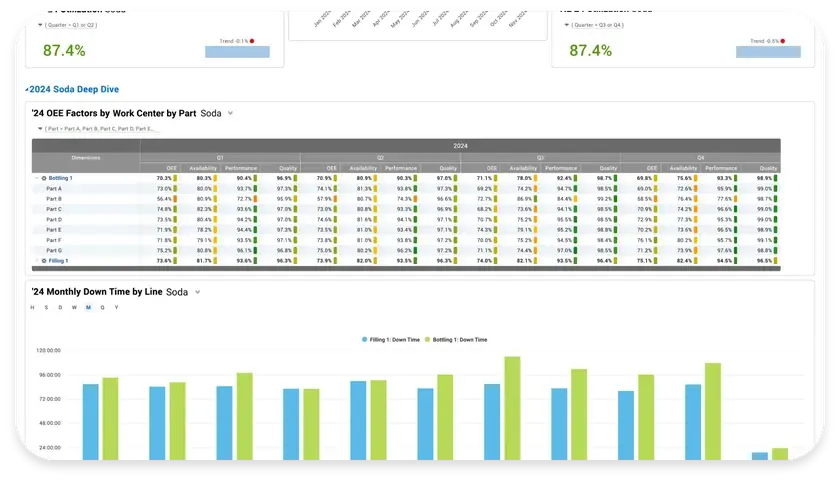The height and width of the screenshot is (482, 840).
Task: Click the Part B row label
Action: tap(54, 199)
